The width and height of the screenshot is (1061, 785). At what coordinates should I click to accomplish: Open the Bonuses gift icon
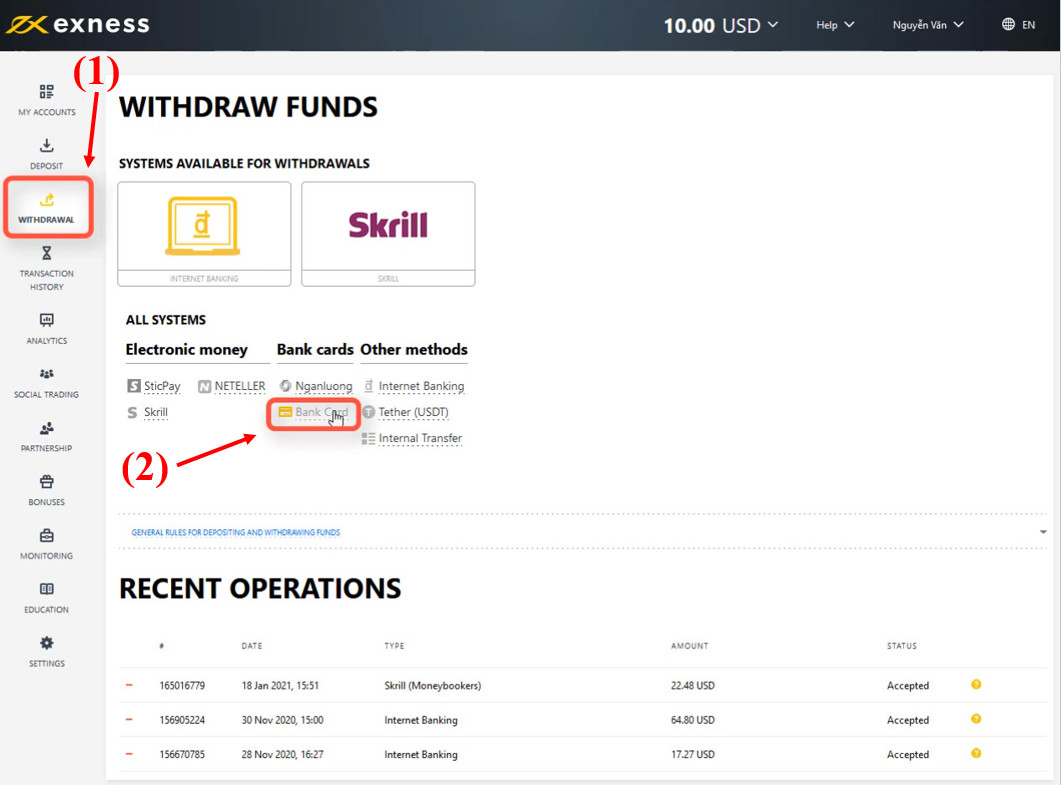(47, 482)
